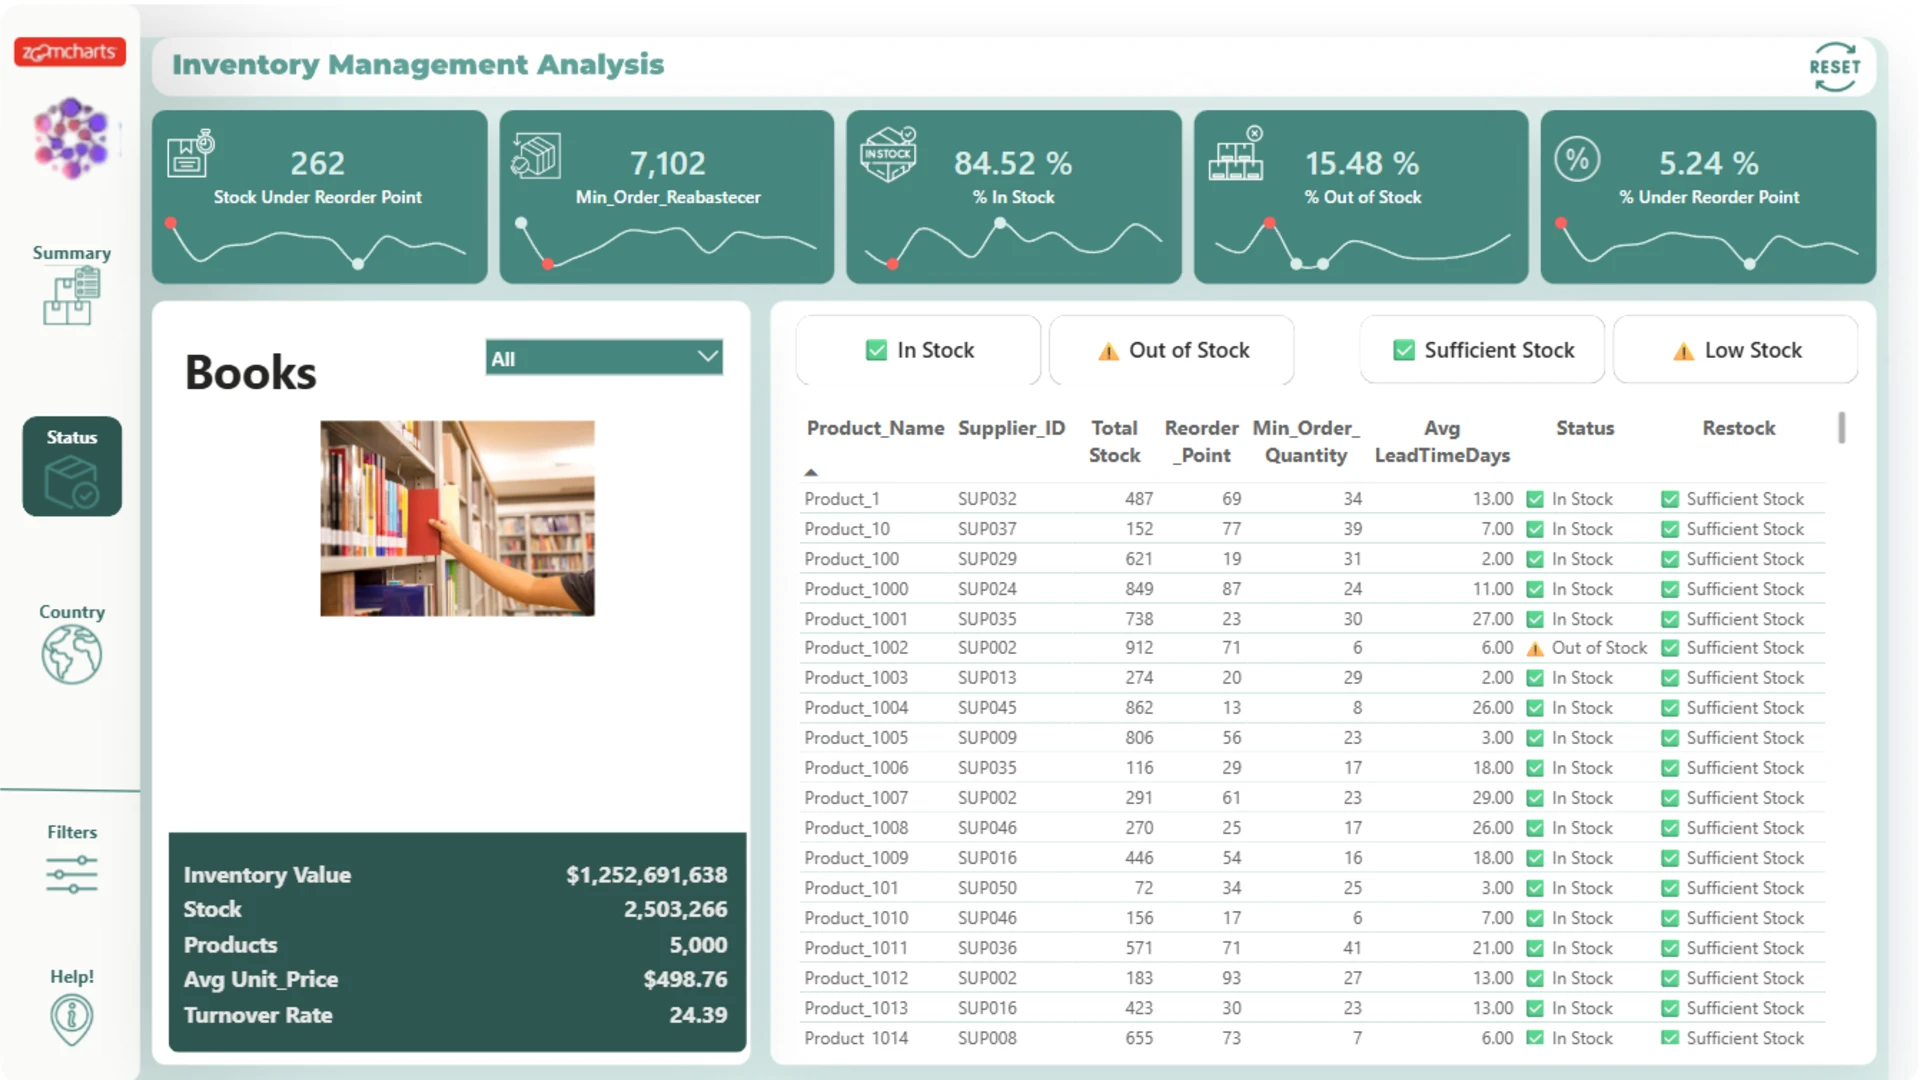The image size is (1920, 1080).
Task: Toggle the Out of Stock filter
Action: (1172, 350)
